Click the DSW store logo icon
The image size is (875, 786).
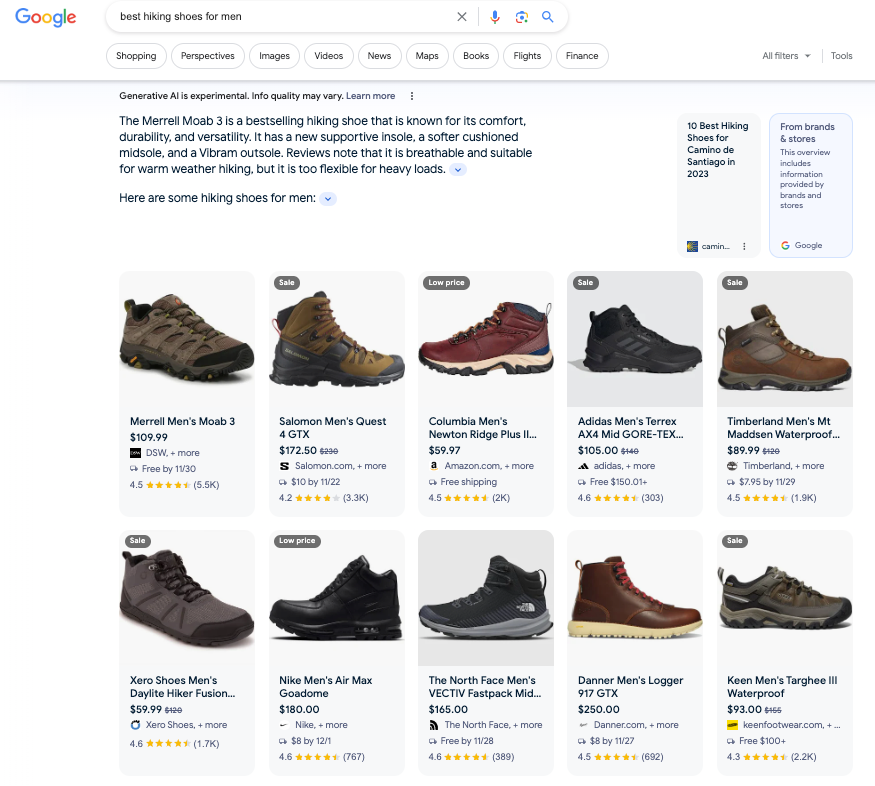click(135, 453)
